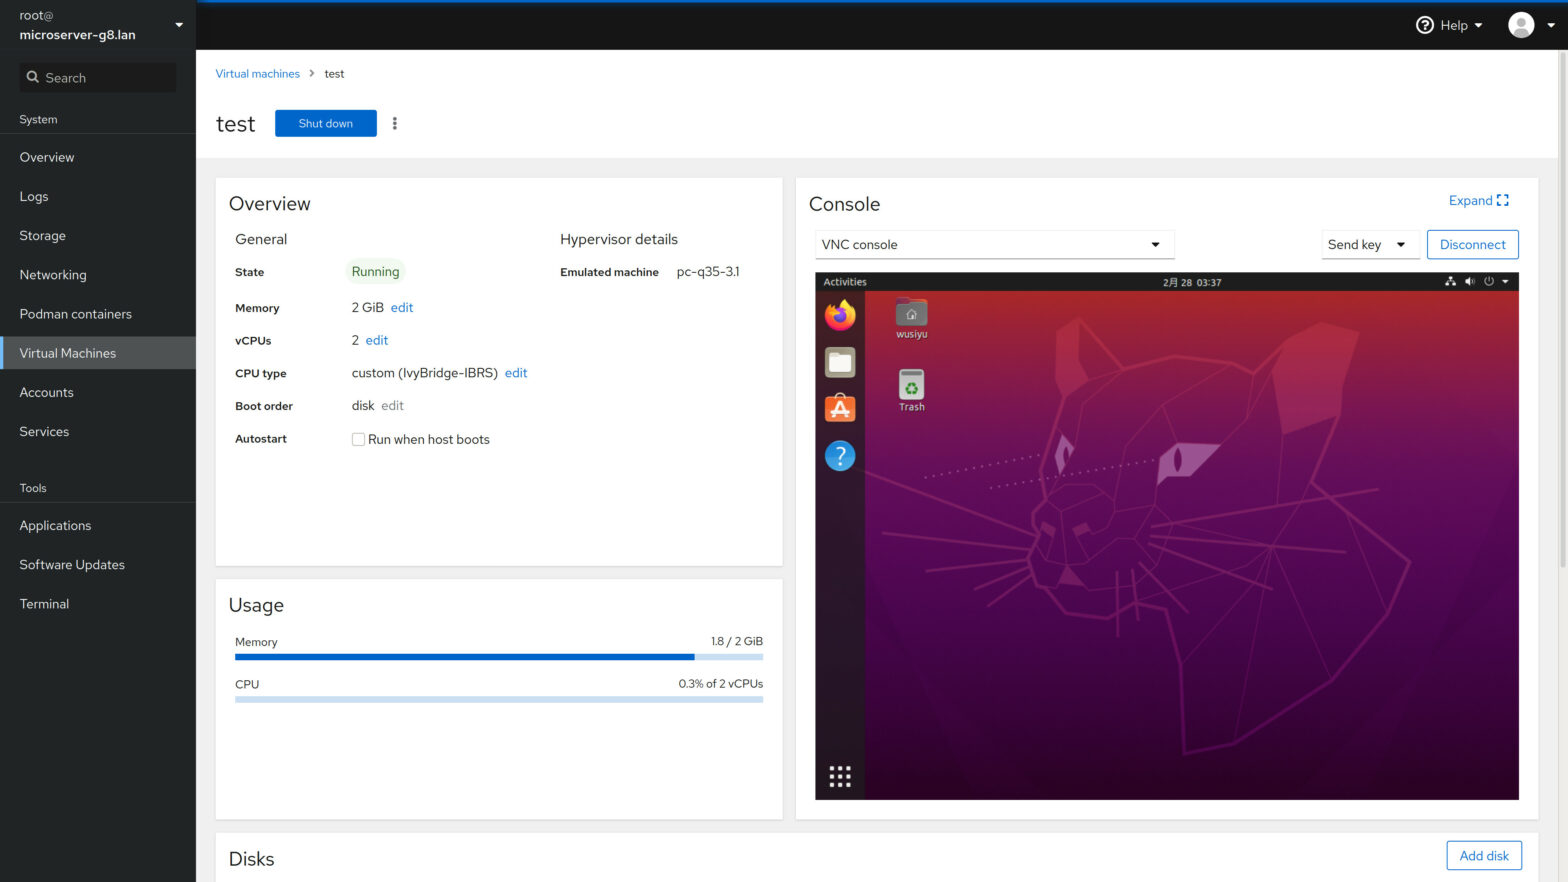The width and height of the screenshot is (1568, 882).
Task: Click the sidebar Search field
Action: [98, 78]
